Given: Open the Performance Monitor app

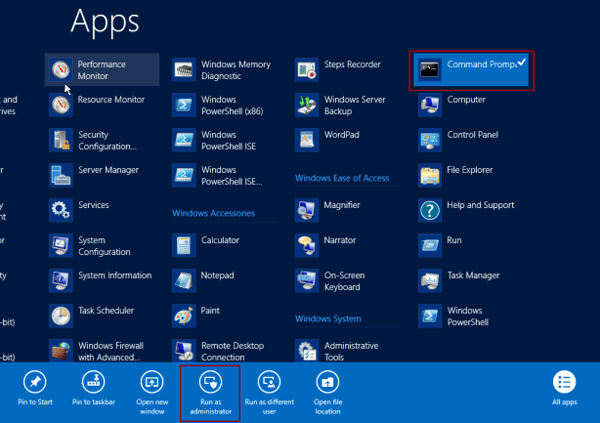Looking at the screenshot, I should 102,70.
